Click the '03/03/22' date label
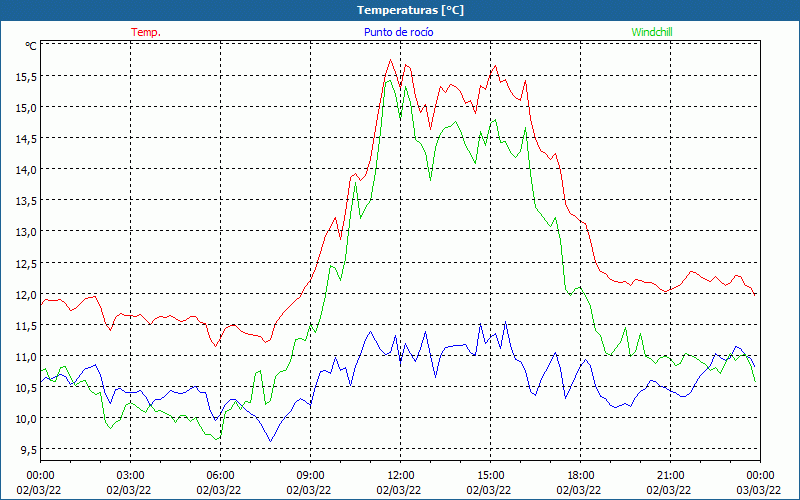The image size is (800, 500). tap(759, 490)
